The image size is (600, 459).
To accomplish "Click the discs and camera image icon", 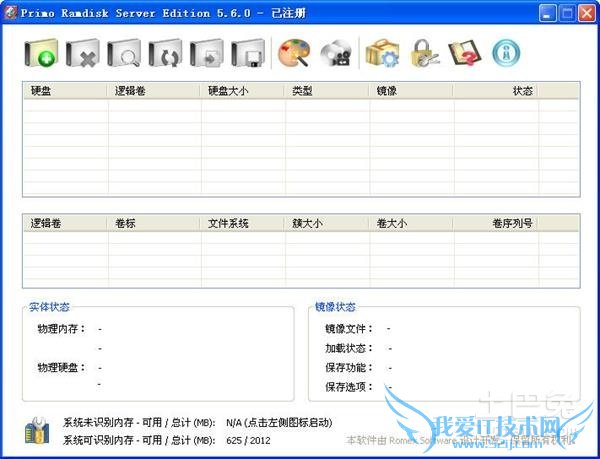I will [x=336, y=53].
